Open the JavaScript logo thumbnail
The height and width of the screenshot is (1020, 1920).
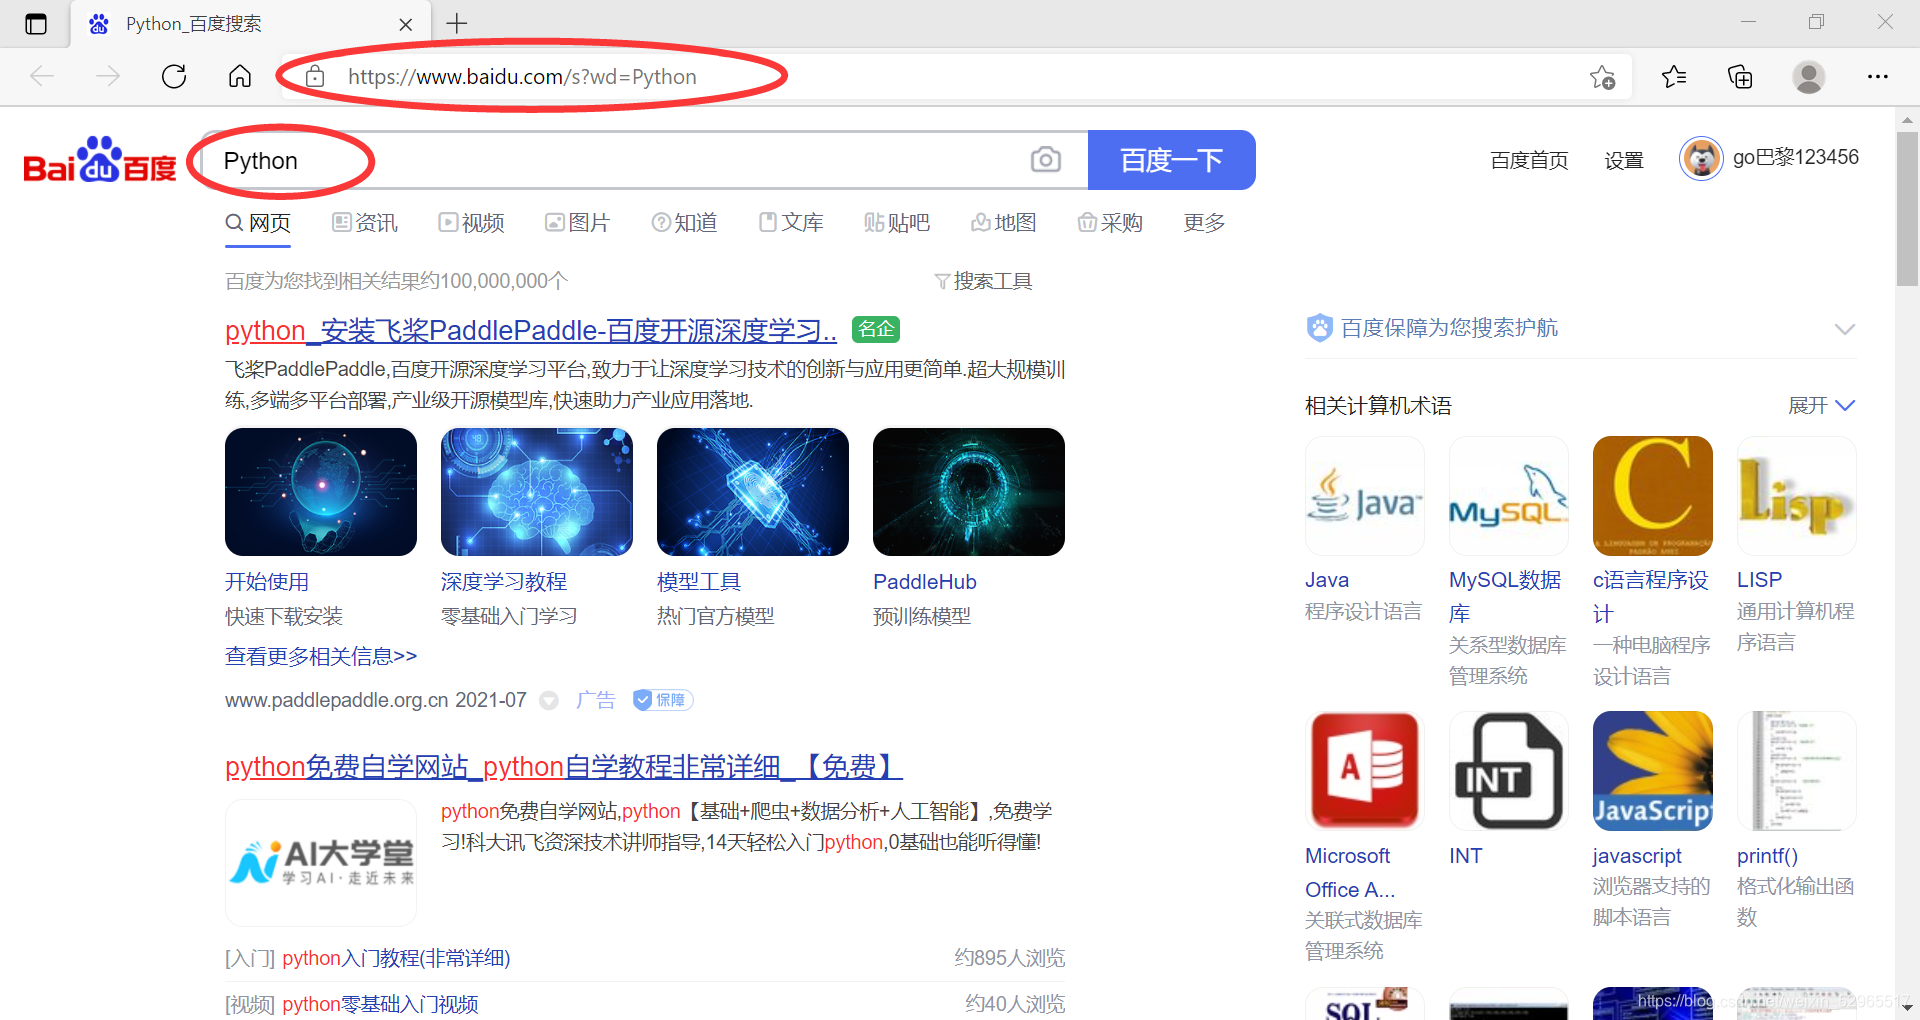(x=1653, y=771)
